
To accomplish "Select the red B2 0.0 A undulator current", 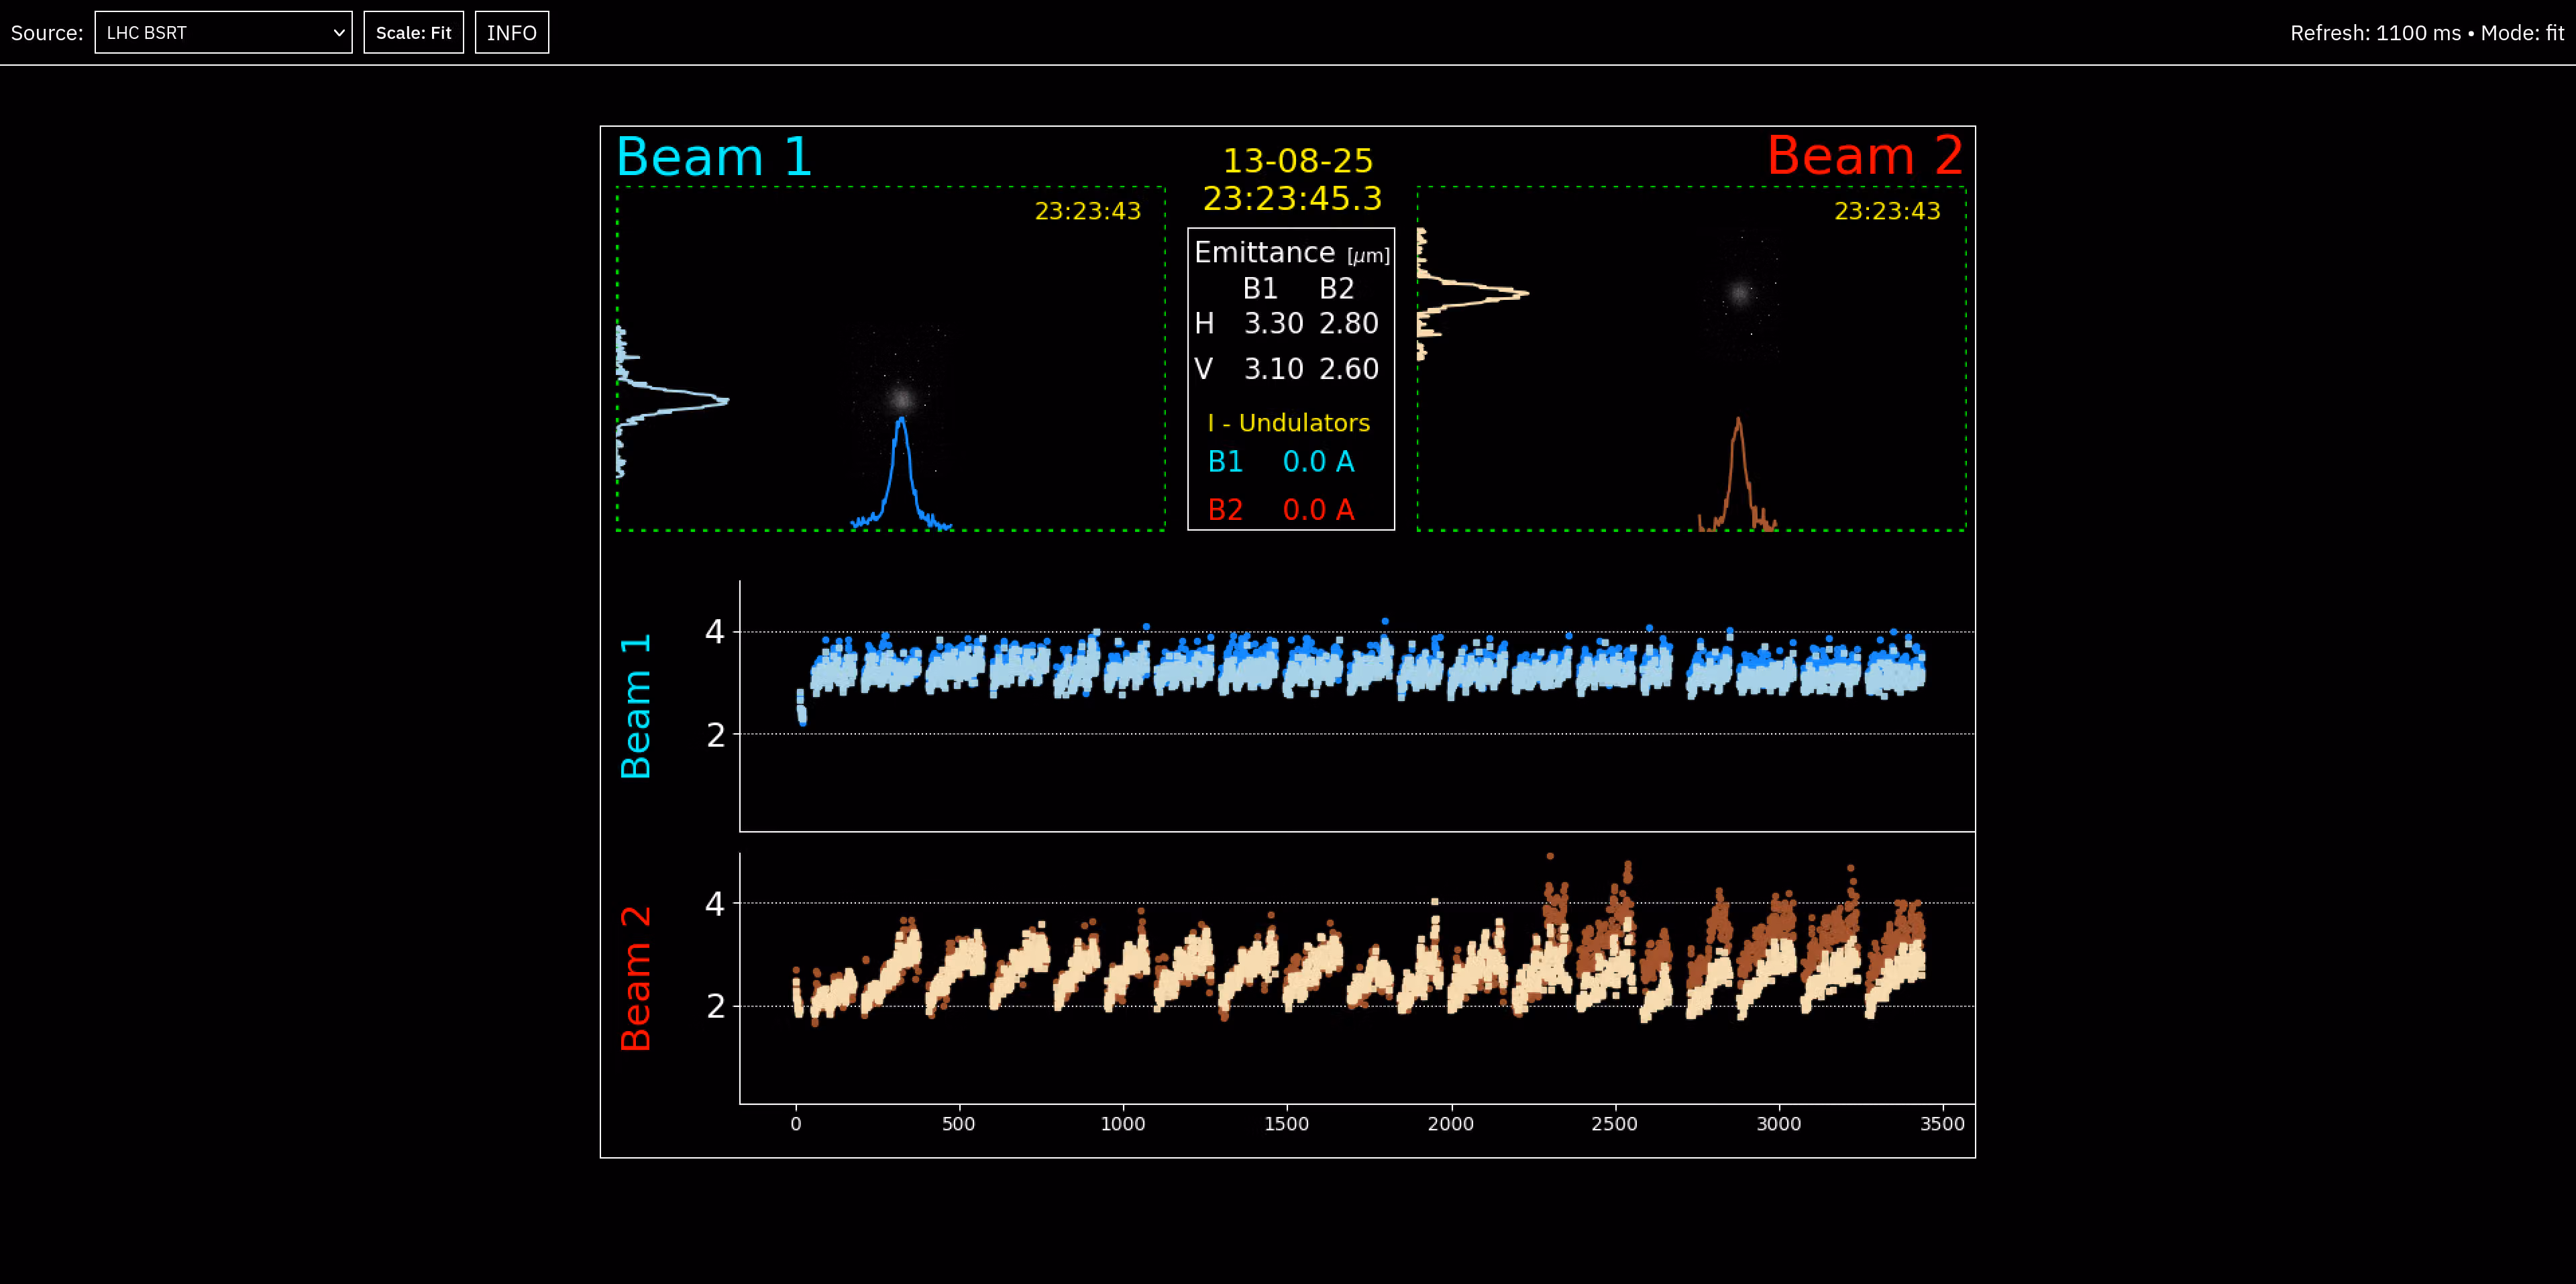I will tap(1281, 510).
